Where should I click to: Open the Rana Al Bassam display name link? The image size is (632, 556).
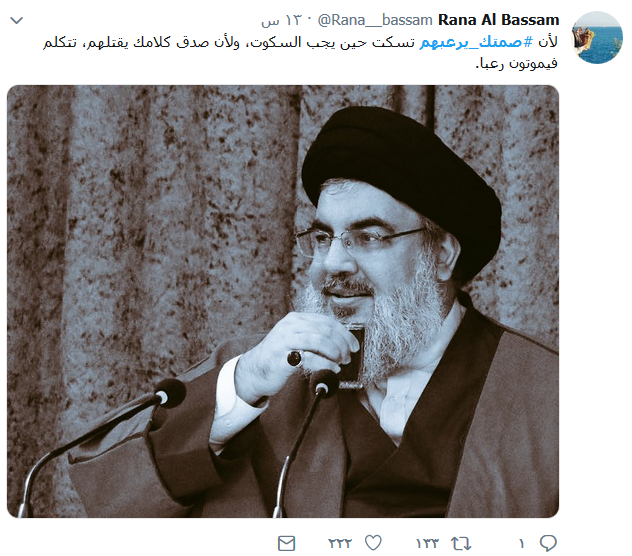pyautogui.click(x=499, y=20)
